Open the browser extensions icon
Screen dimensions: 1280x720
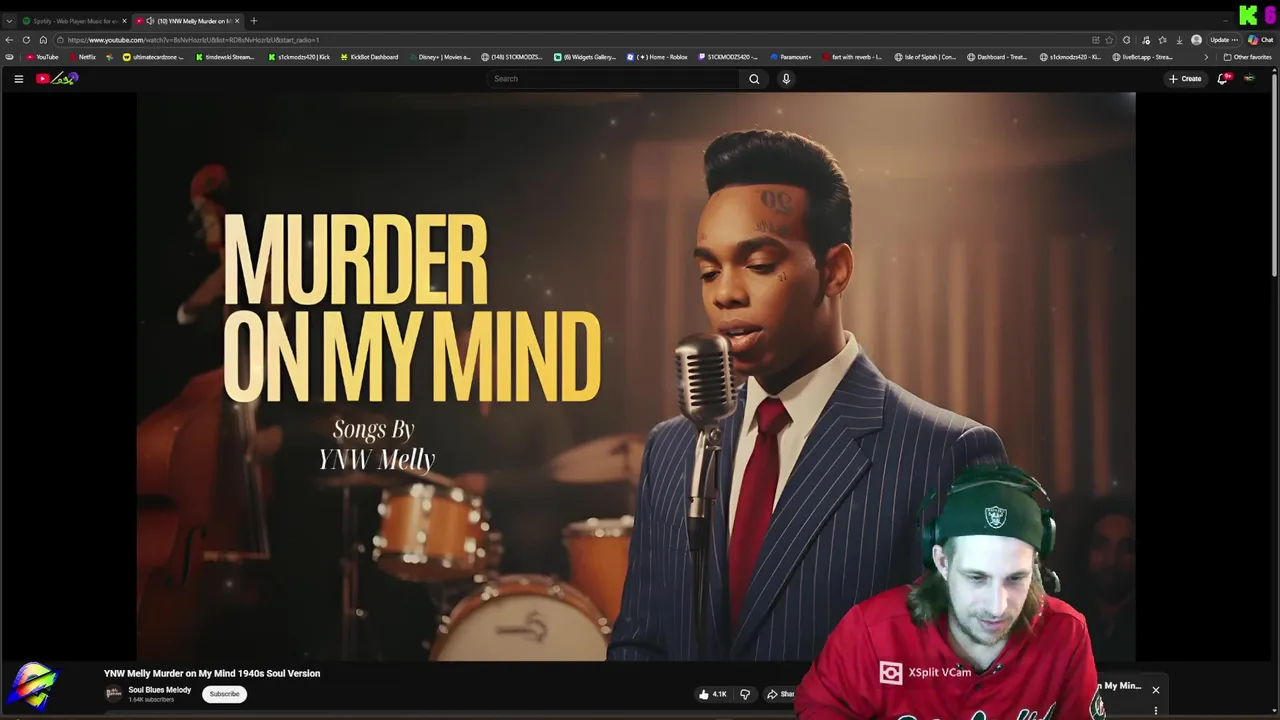pyautogui.click(x=1127, y=40)
